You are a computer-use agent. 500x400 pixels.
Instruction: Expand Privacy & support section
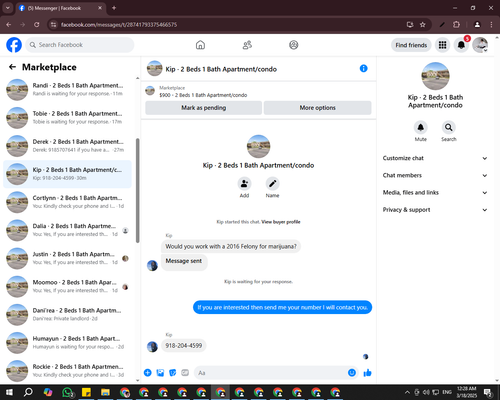435,210
